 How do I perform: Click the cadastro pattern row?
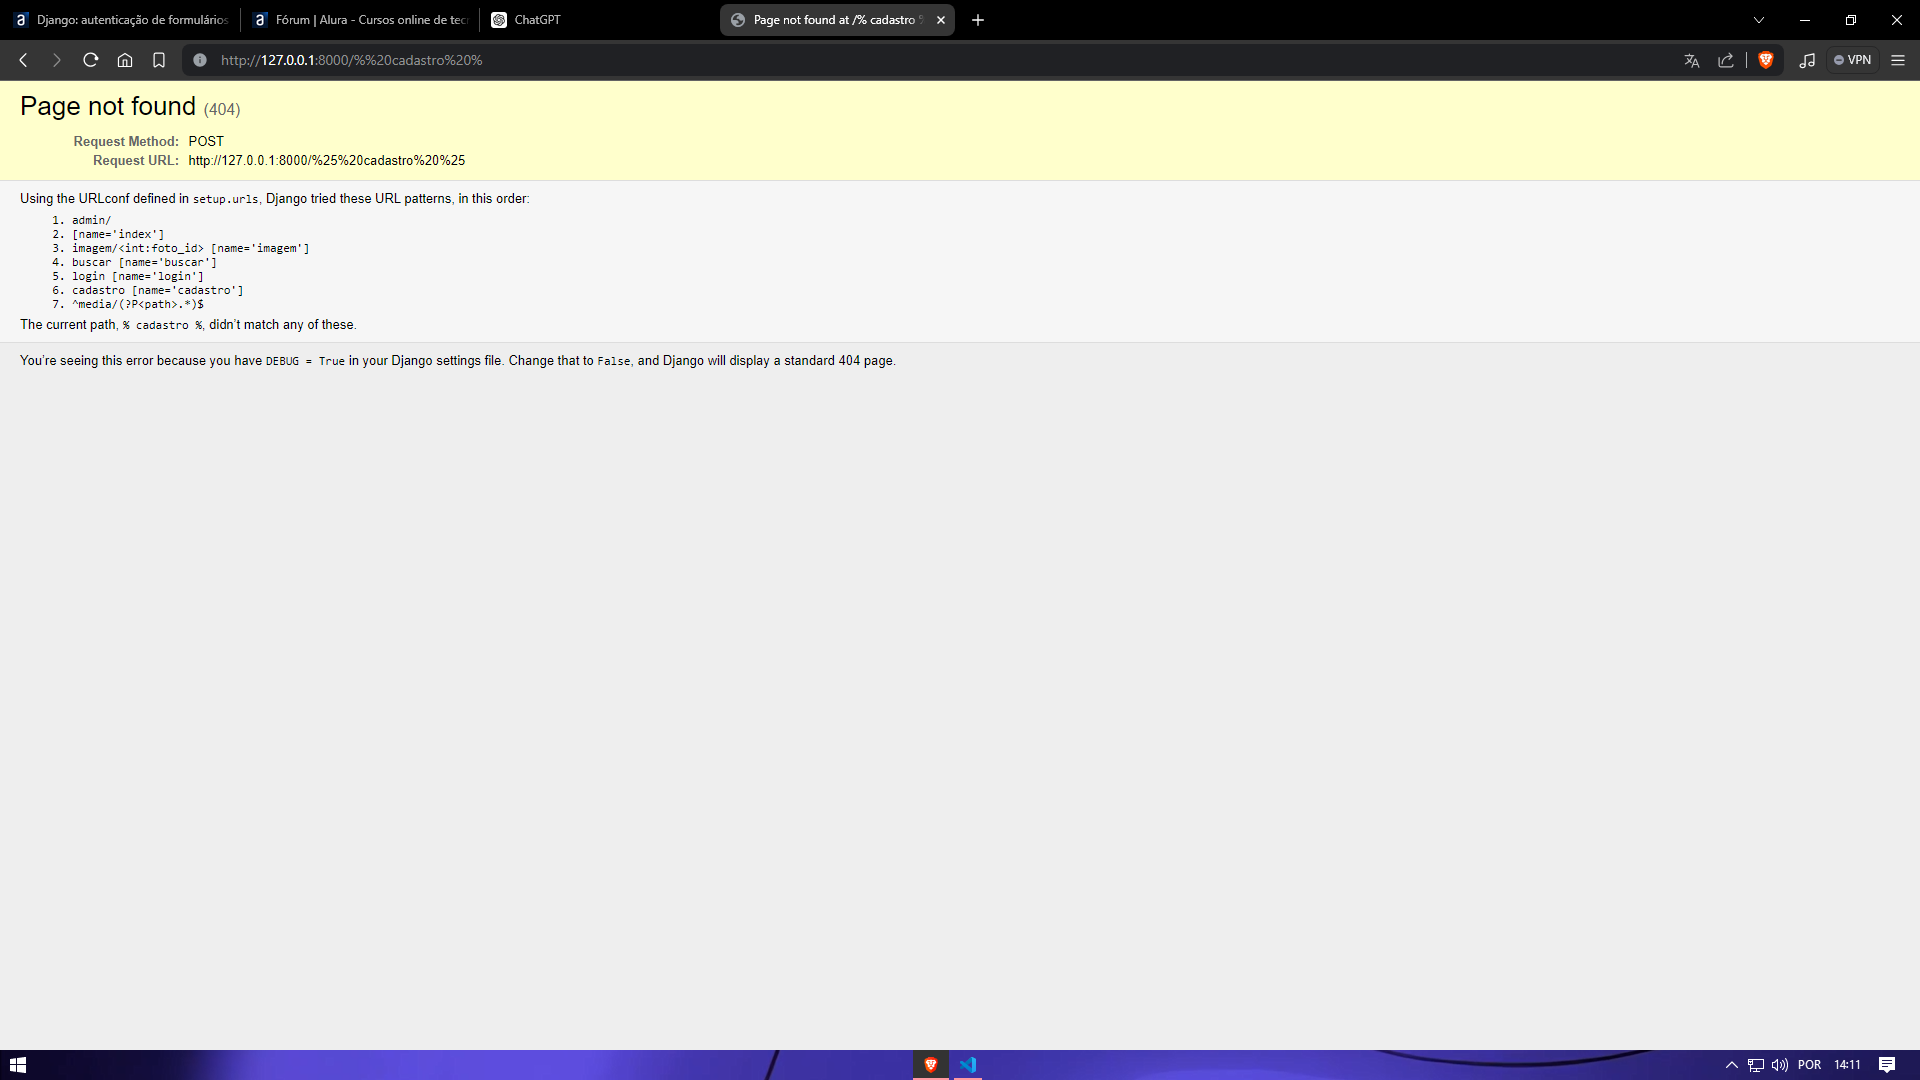pyautogui.click(x=157, y=290)
